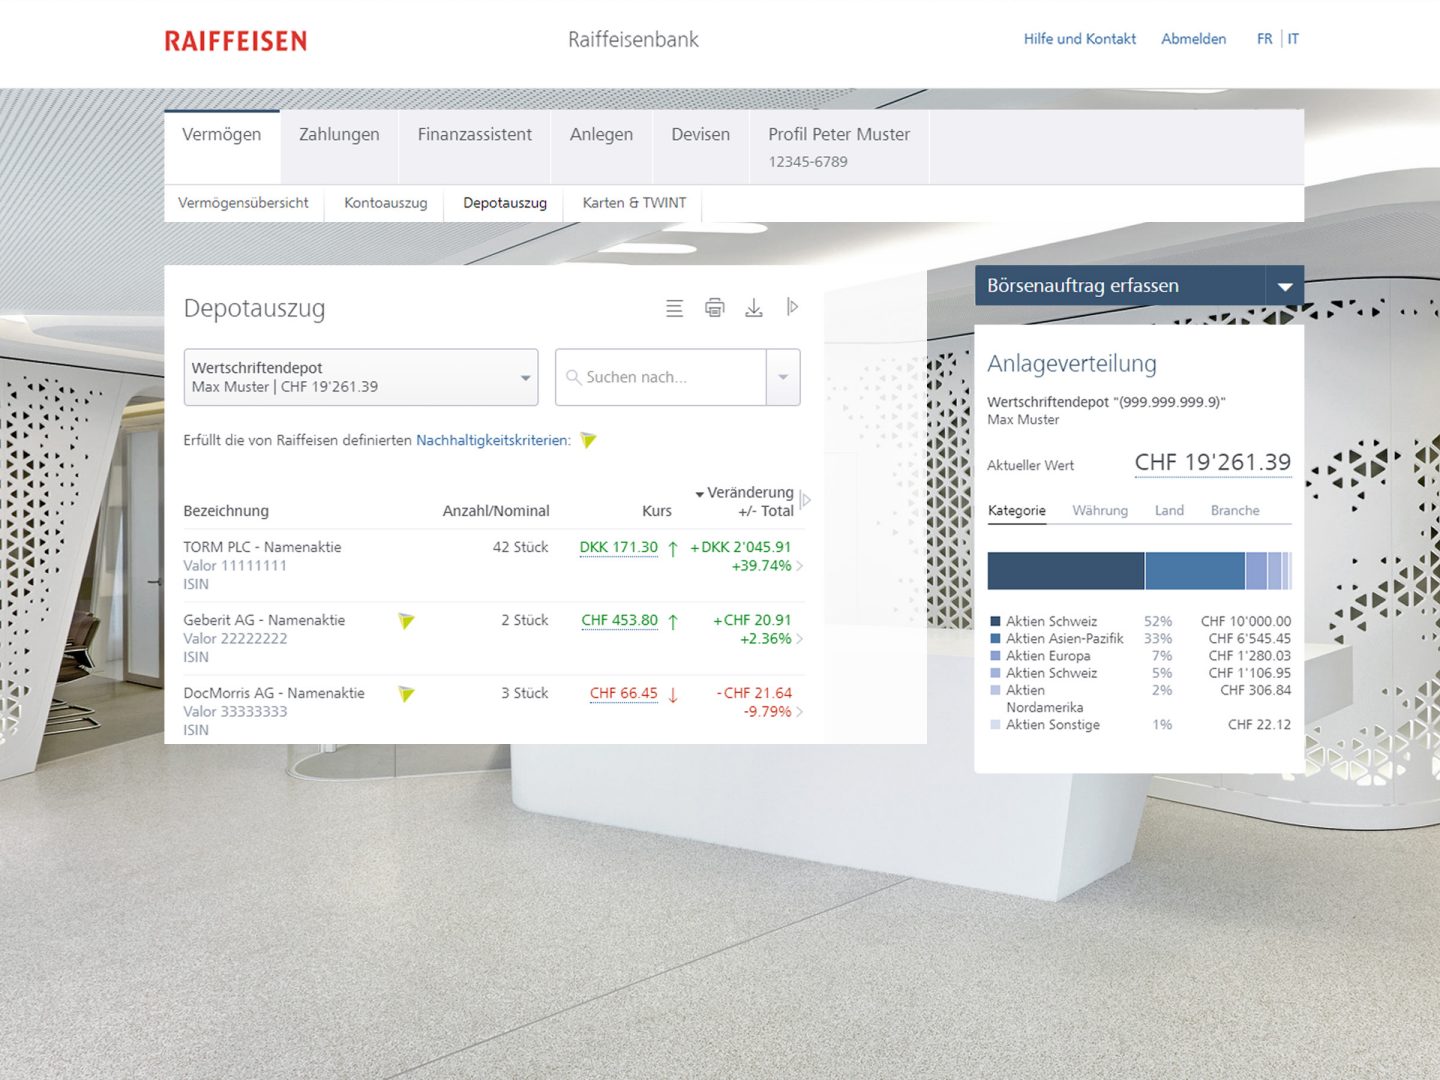This screenshot has width=1440, height=1080.
Task: Expand the Börsenauftrag erfassen dropdown arrow
Action: pyautogui.click(x=1284, y=286)
